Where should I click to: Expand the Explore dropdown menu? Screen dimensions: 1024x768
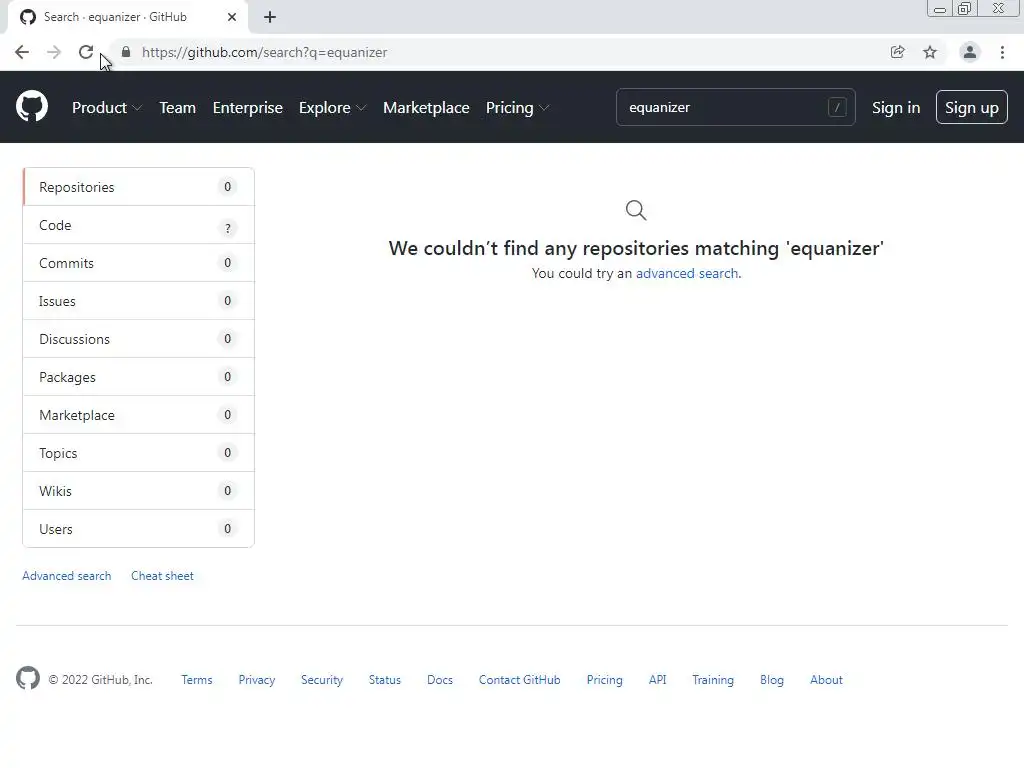[332, 108]
